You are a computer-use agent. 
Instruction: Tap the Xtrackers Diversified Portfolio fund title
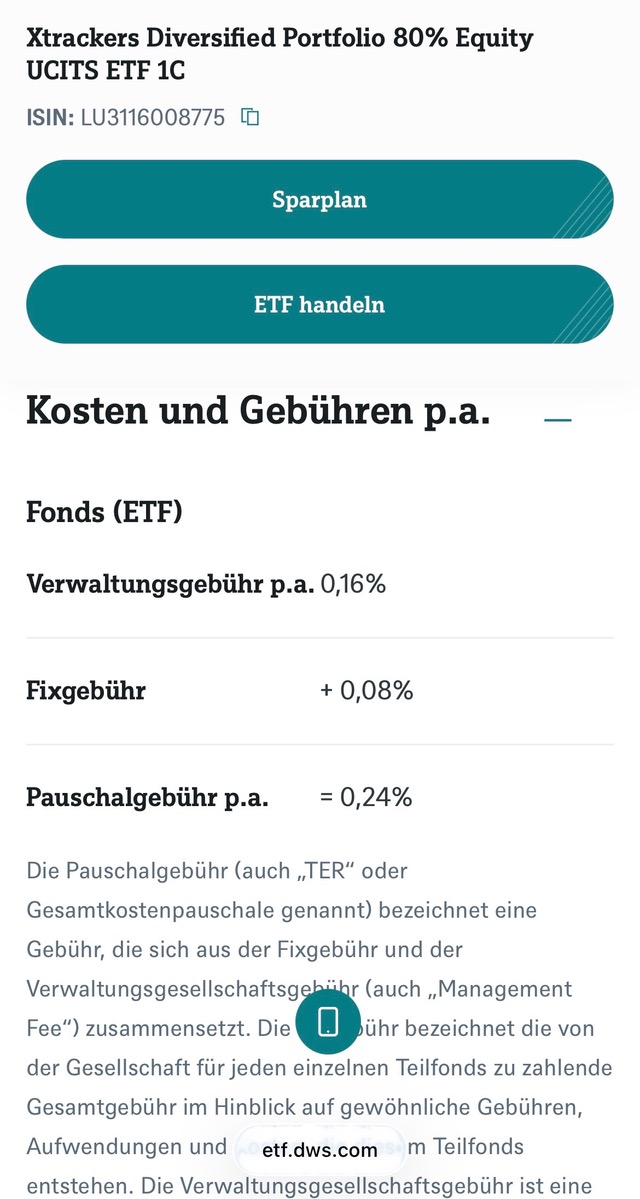click(x=280, y=54)
